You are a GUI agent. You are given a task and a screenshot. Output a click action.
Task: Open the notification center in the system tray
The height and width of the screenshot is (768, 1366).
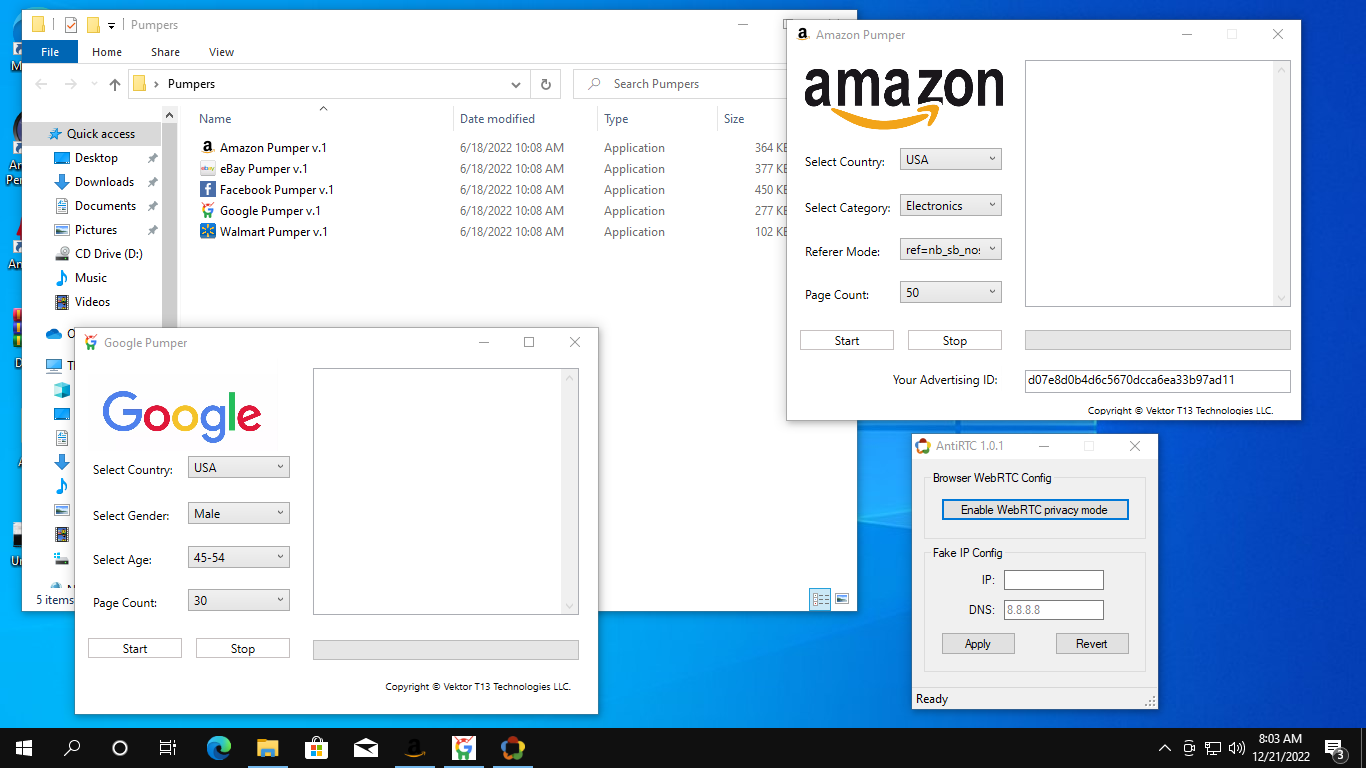pos(1334,748)
